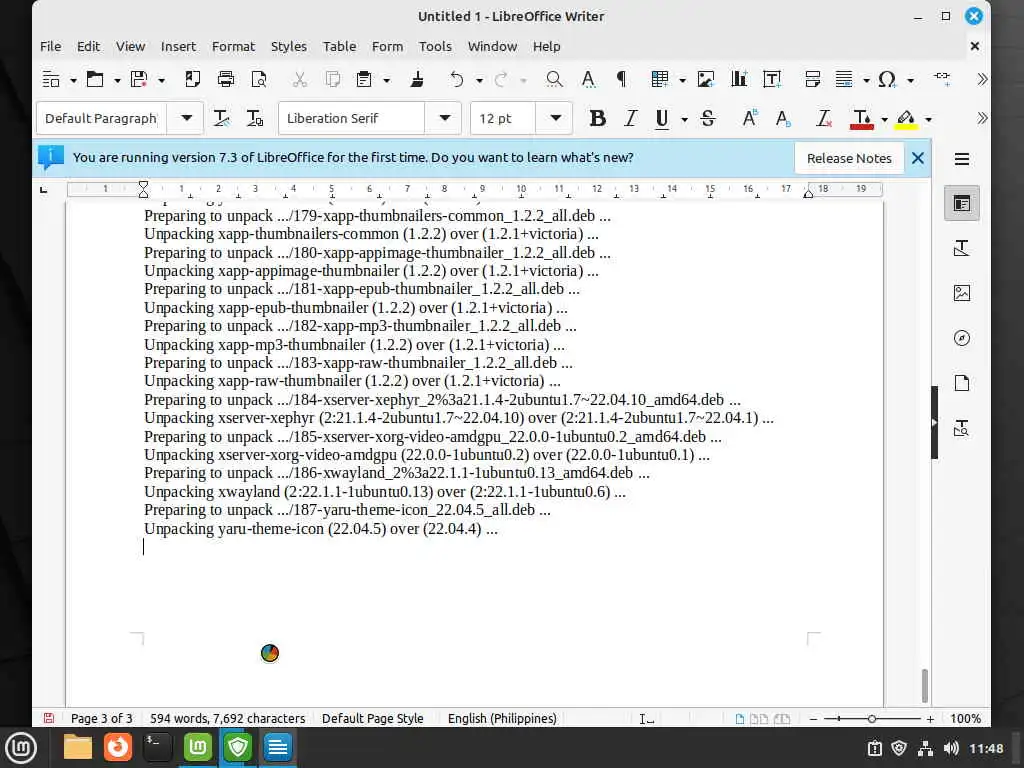Screen dimensions: 1024x768
Task: Run the Check Spelling icon
Action: point(588,80)
